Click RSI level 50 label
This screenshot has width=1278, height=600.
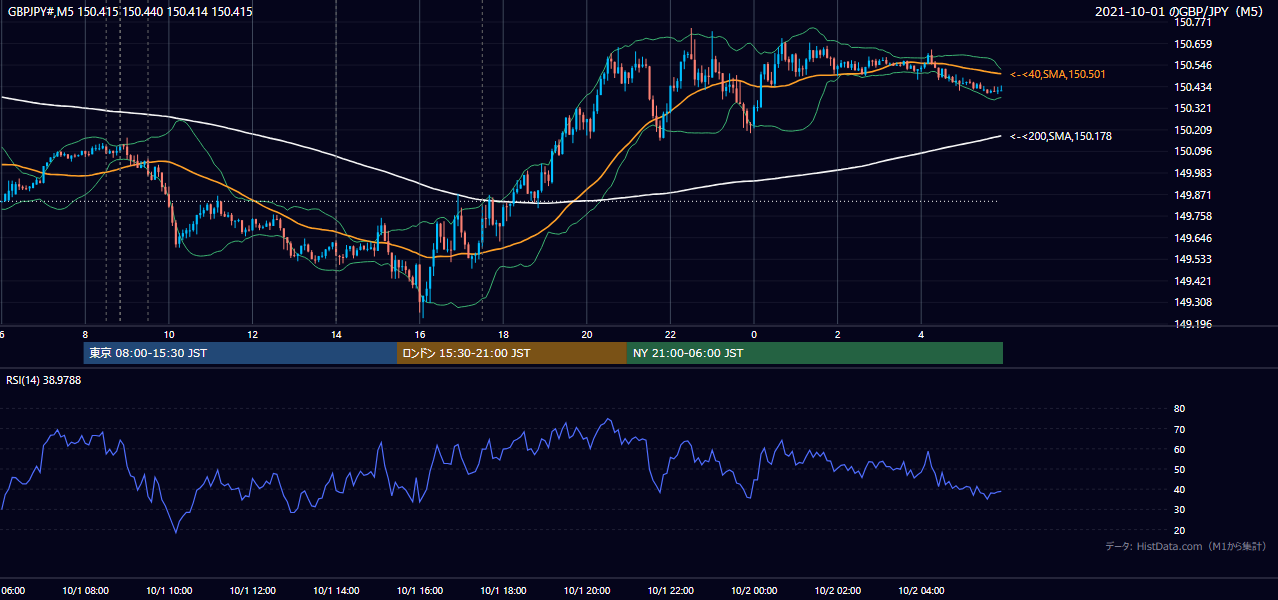tap(1179, 469)
